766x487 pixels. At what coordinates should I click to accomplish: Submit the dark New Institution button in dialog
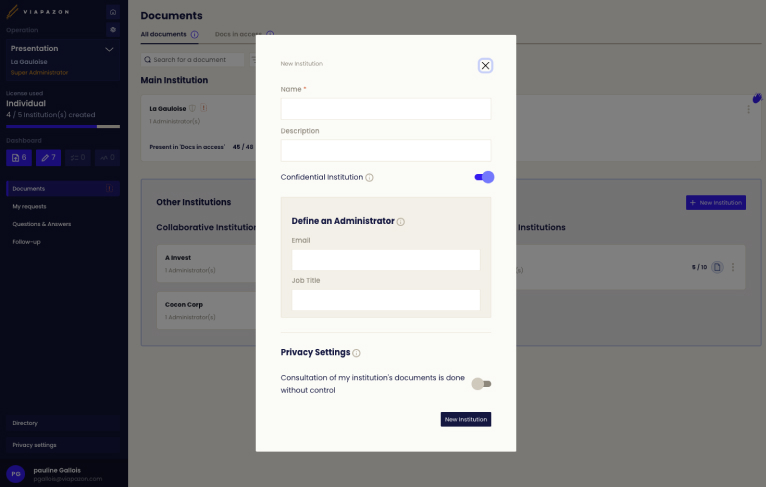pos(466,420)
